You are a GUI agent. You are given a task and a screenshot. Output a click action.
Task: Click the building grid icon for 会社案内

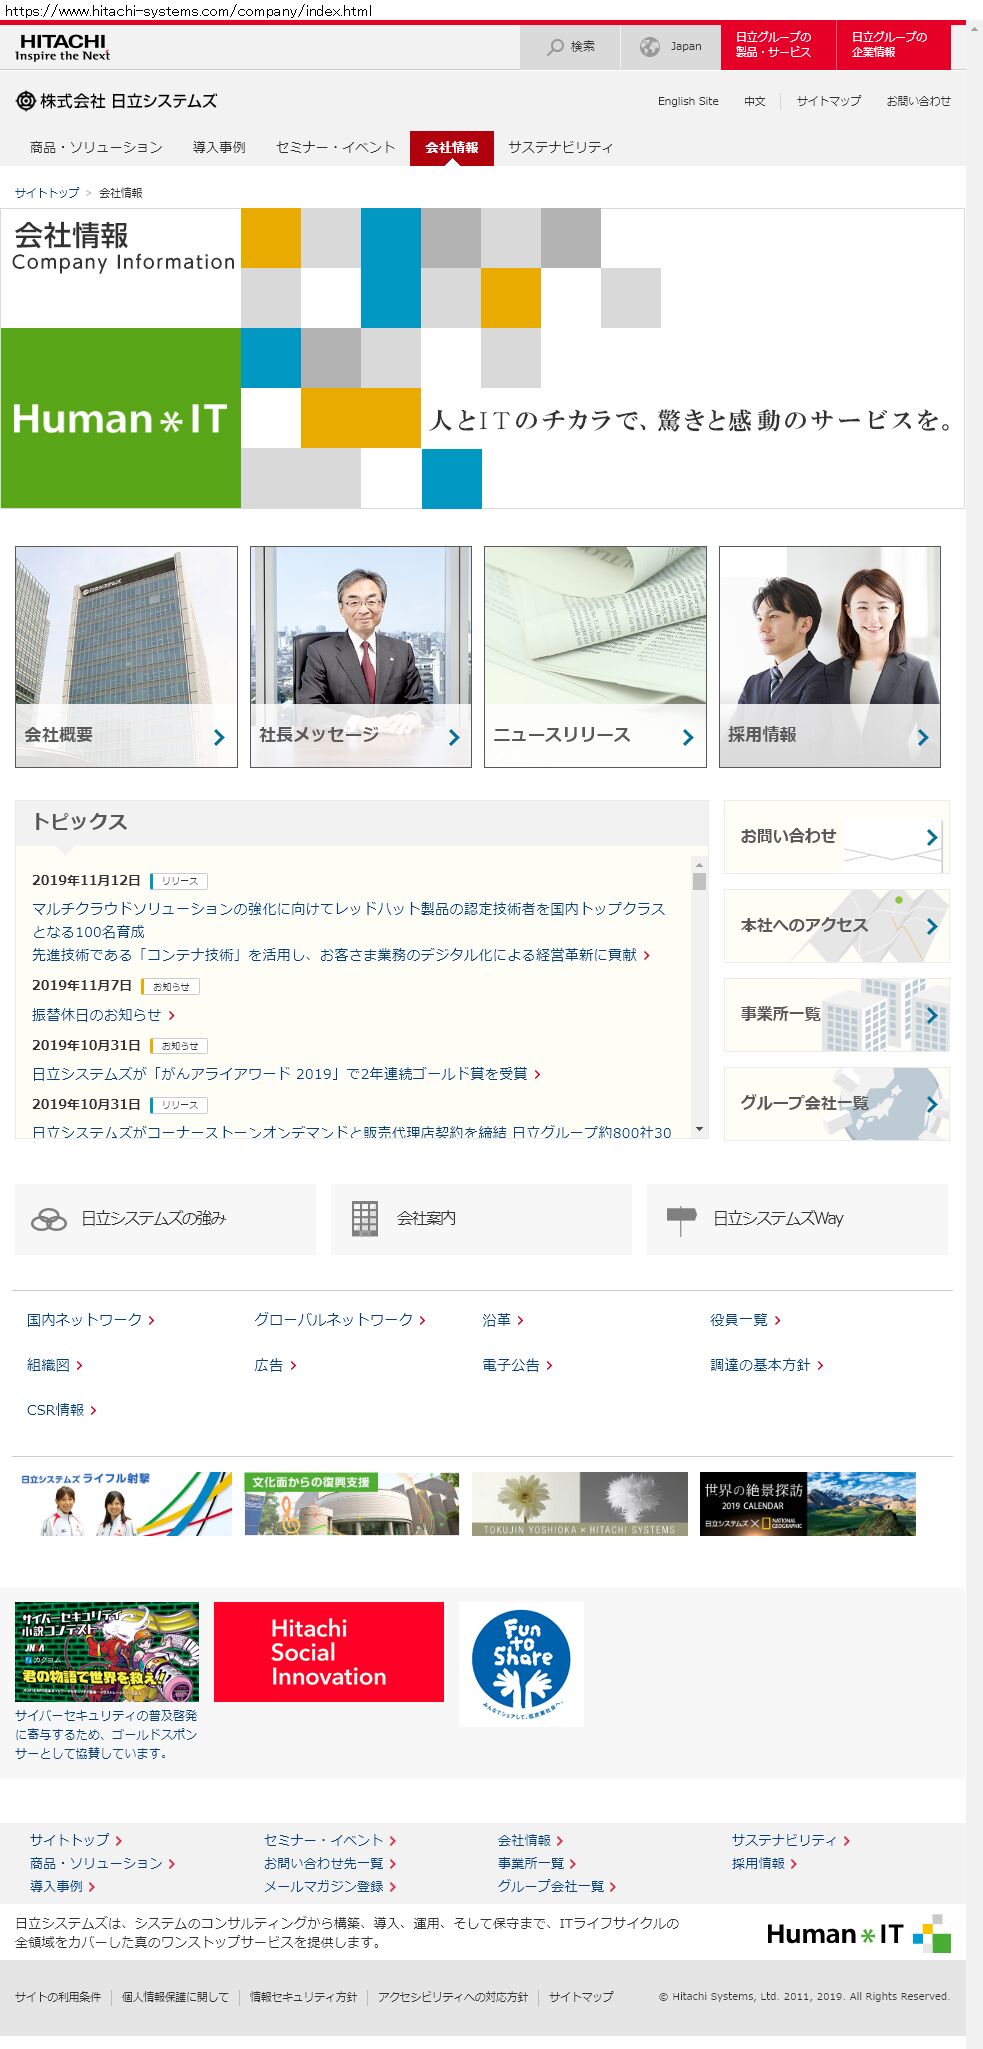pos(365,1219)
